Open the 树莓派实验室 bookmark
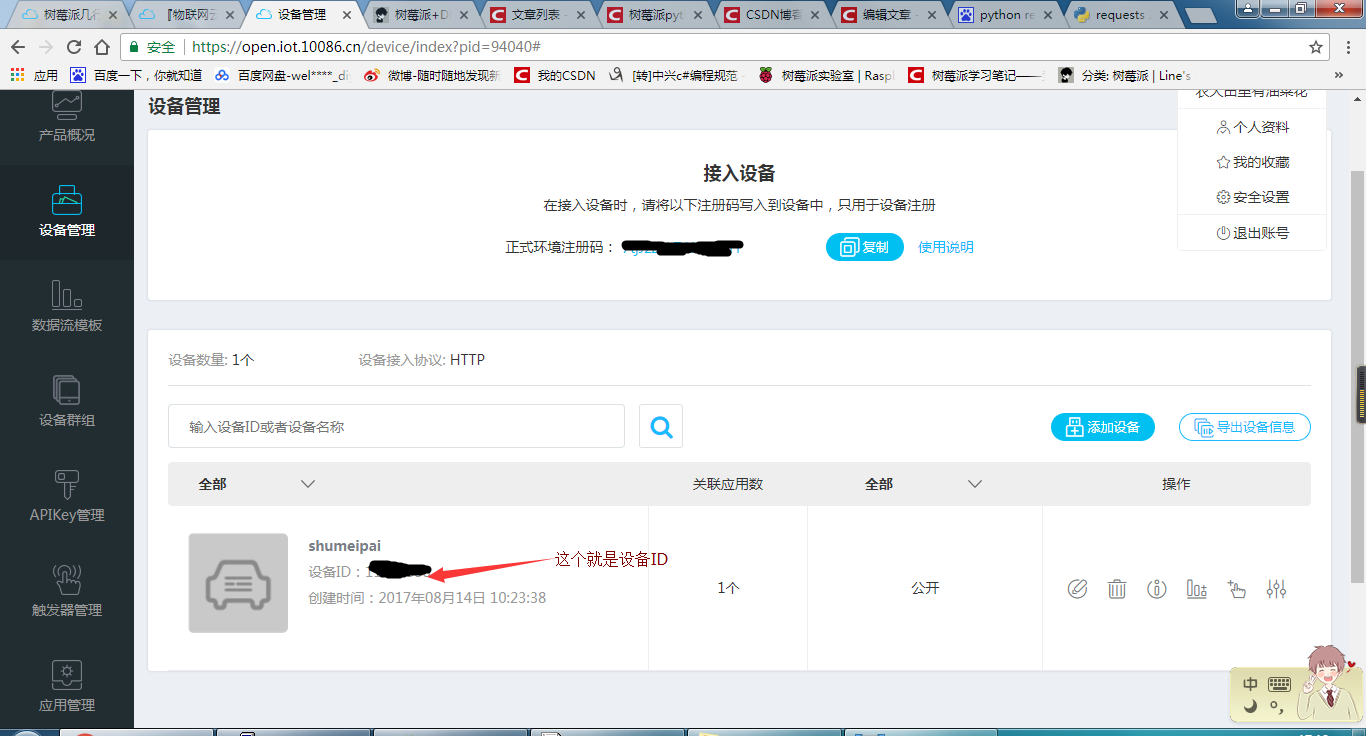Screen dimensions: 1366x736 [x=827, y=75]
